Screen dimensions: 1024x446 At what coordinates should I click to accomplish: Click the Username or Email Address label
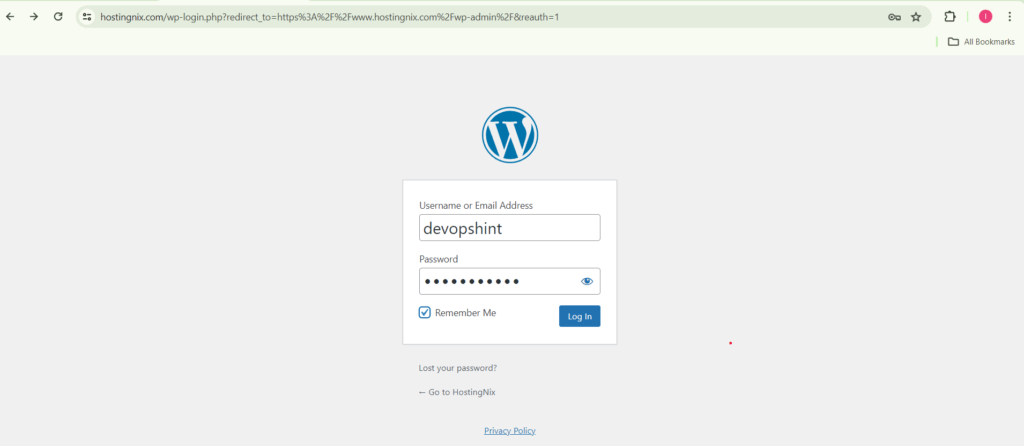coord(476,206)
